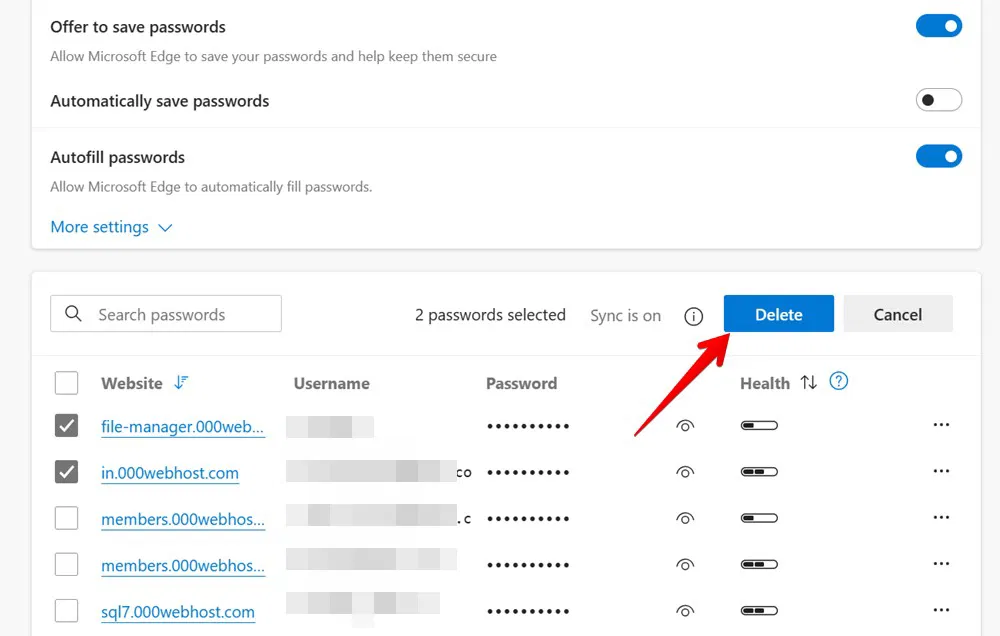Screen dimensions: 1000x636
Task: Sort passwords by Health arrows icon
Action: (809, 383)
